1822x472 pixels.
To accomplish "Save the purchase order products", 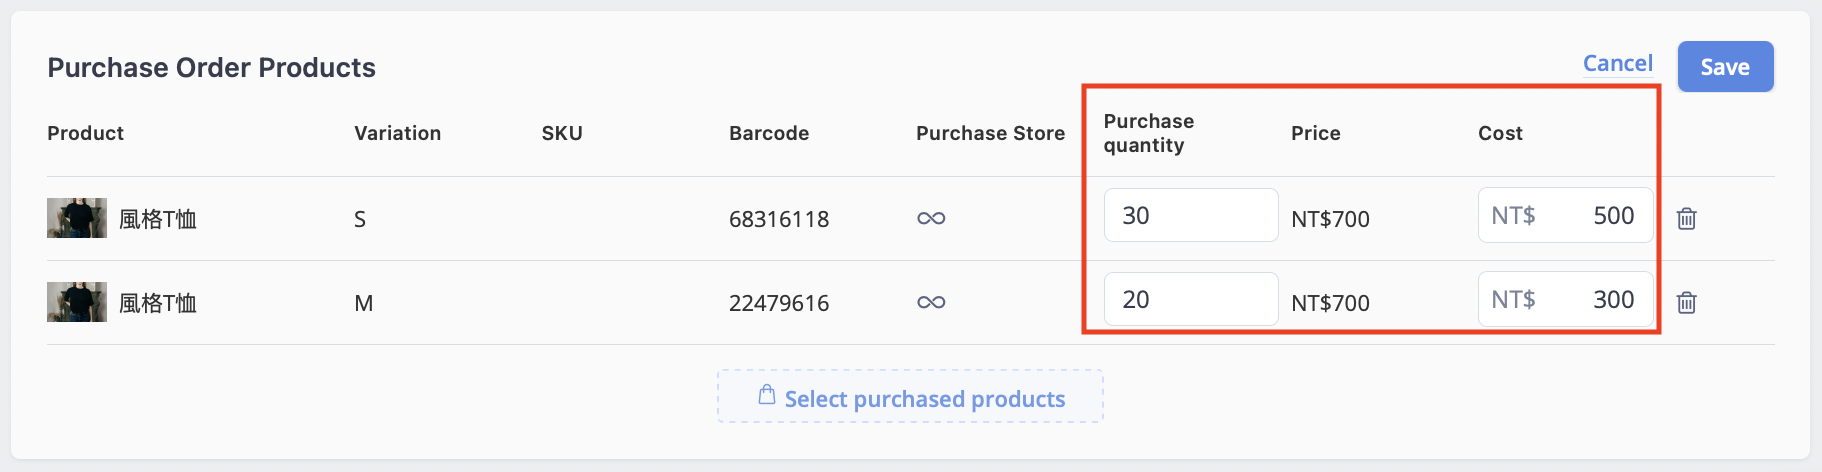I will tap(1725, 67).
